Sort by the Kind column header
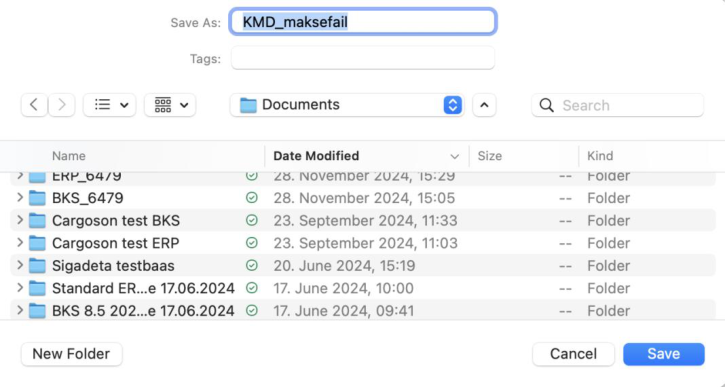 click(x=600, y=156)
